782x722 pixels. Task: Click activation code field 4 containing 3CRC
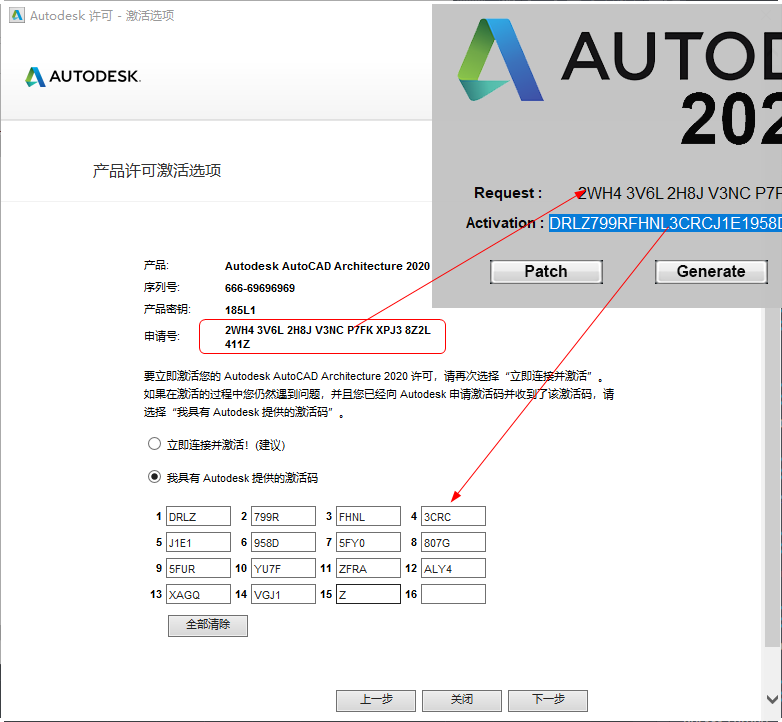453,516
